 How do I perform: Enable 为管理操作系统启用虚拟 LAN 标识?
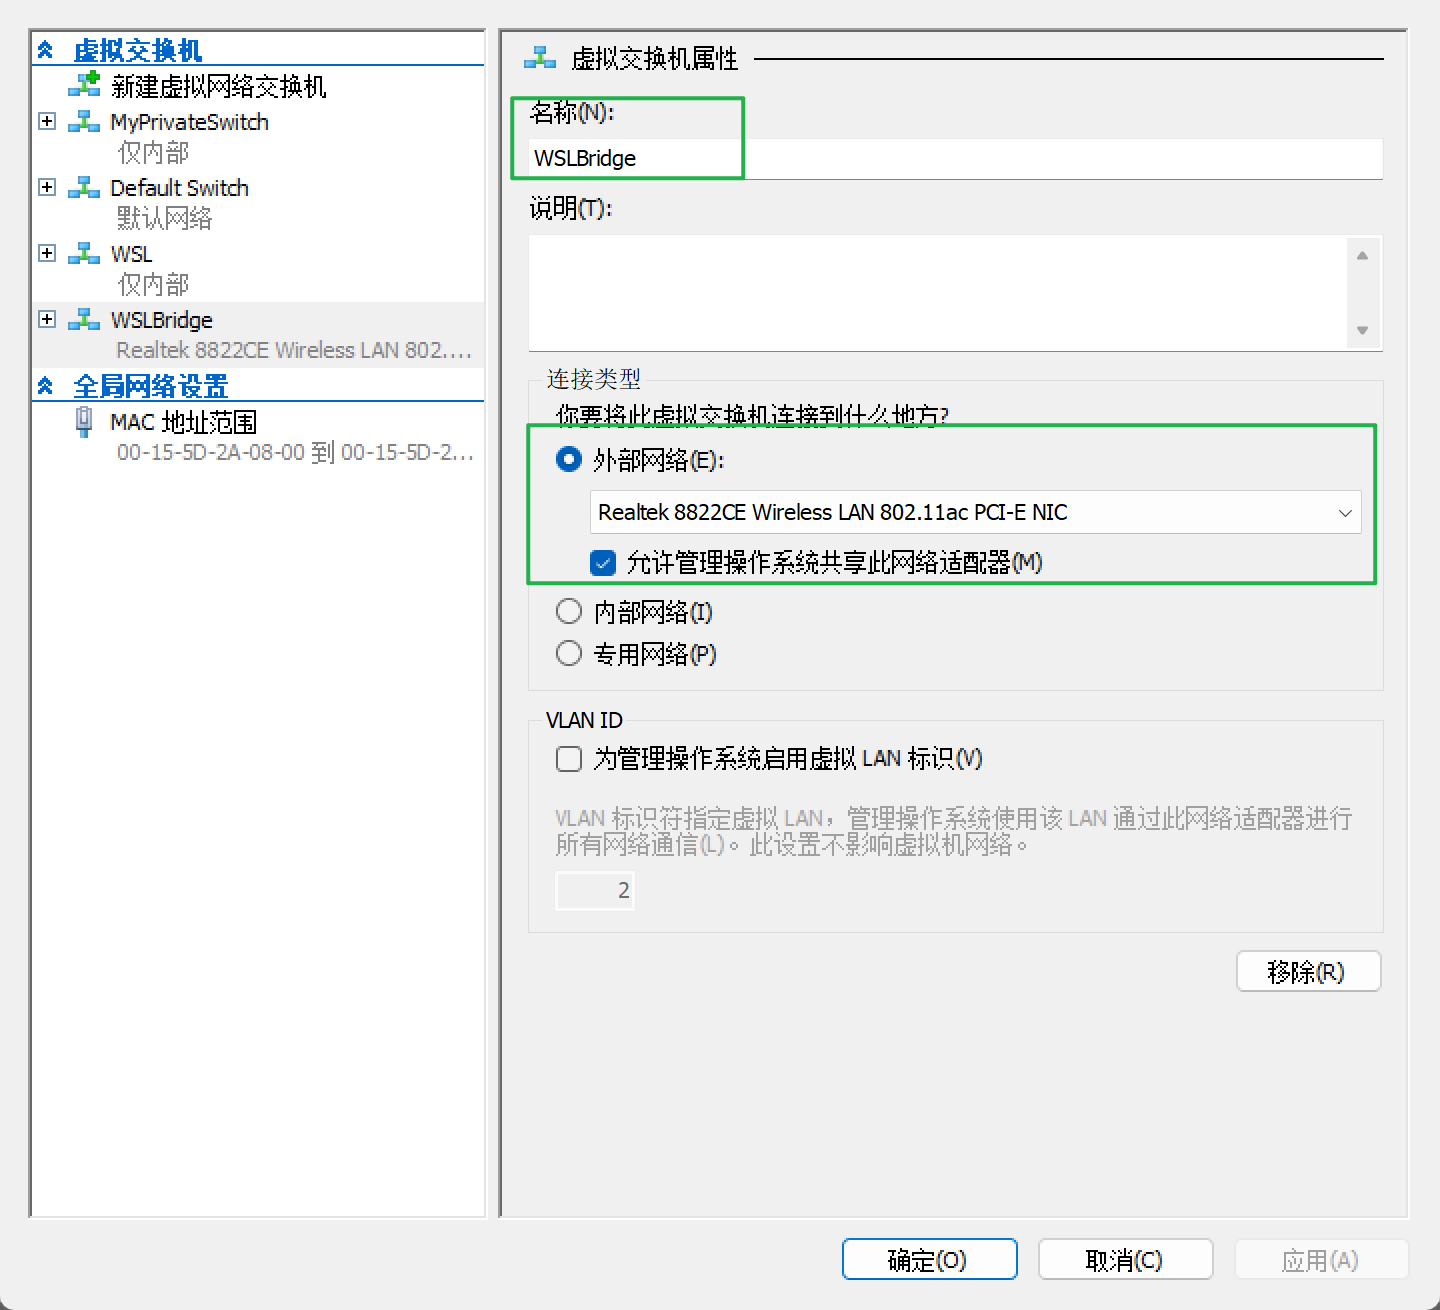[568, 759]
